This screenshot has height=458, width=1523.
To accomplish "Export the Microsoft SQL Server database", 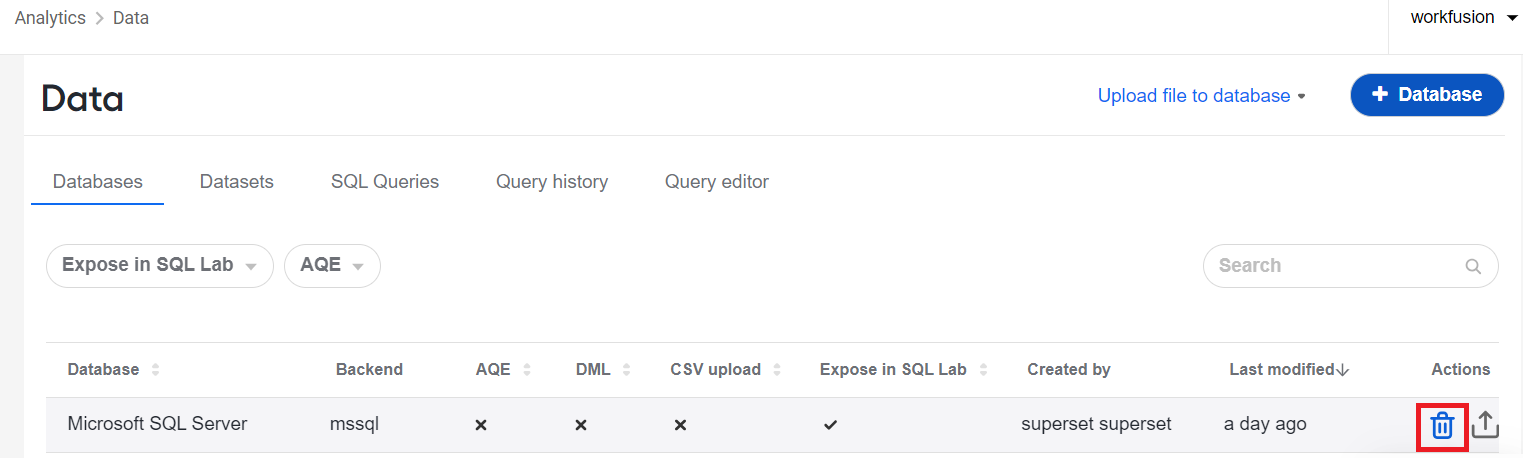I will tap(1486, 425).
